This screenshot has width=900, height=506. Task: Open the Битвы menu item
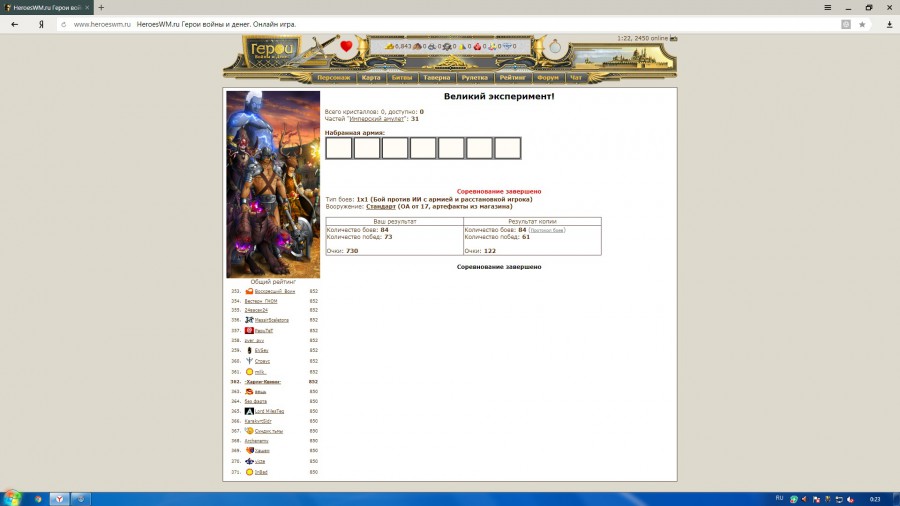(402, 77)
